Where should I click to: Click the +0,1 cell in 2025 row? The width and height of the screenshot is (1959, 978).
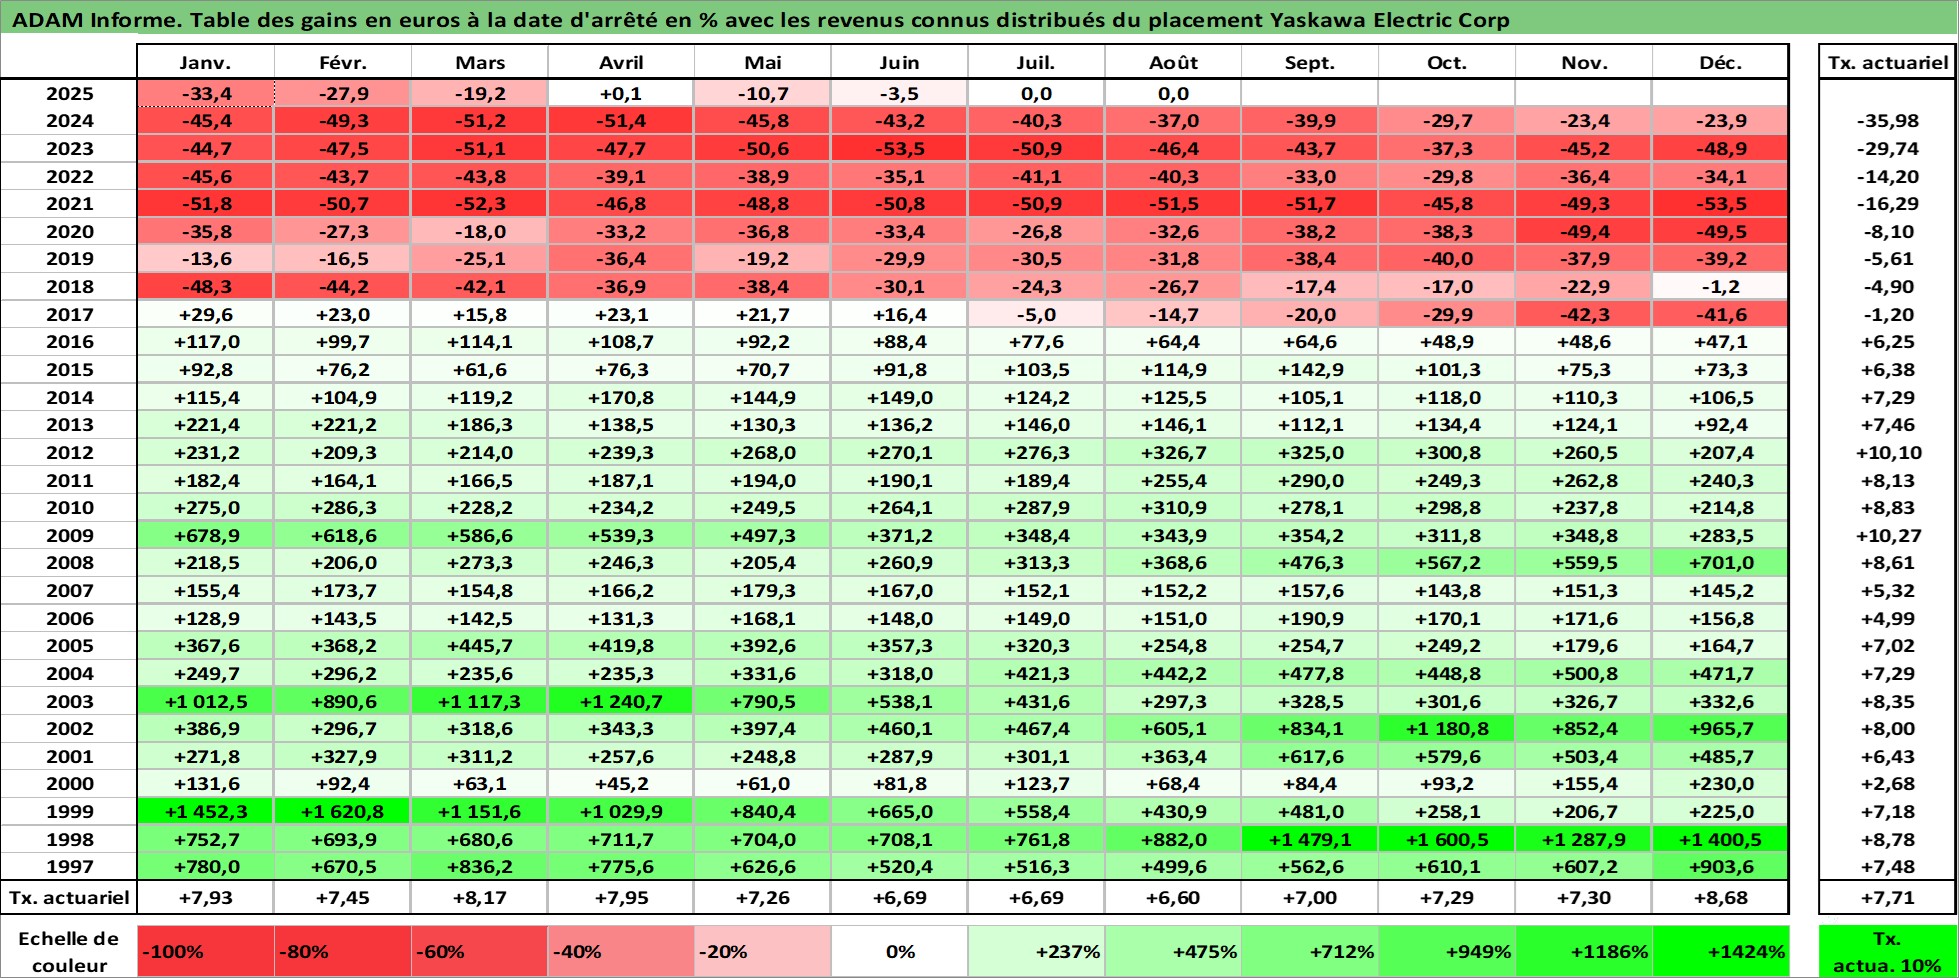point(621,93)
